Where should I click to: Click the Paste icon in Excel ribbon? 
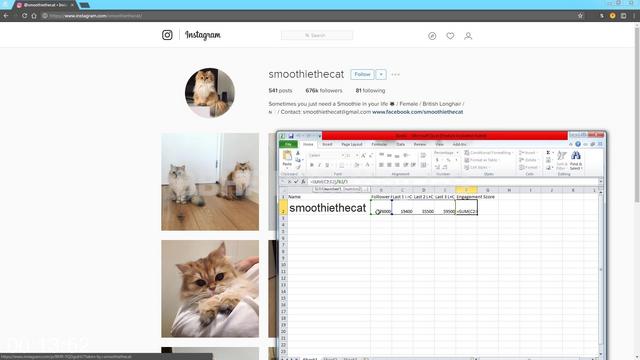point(287,156)
